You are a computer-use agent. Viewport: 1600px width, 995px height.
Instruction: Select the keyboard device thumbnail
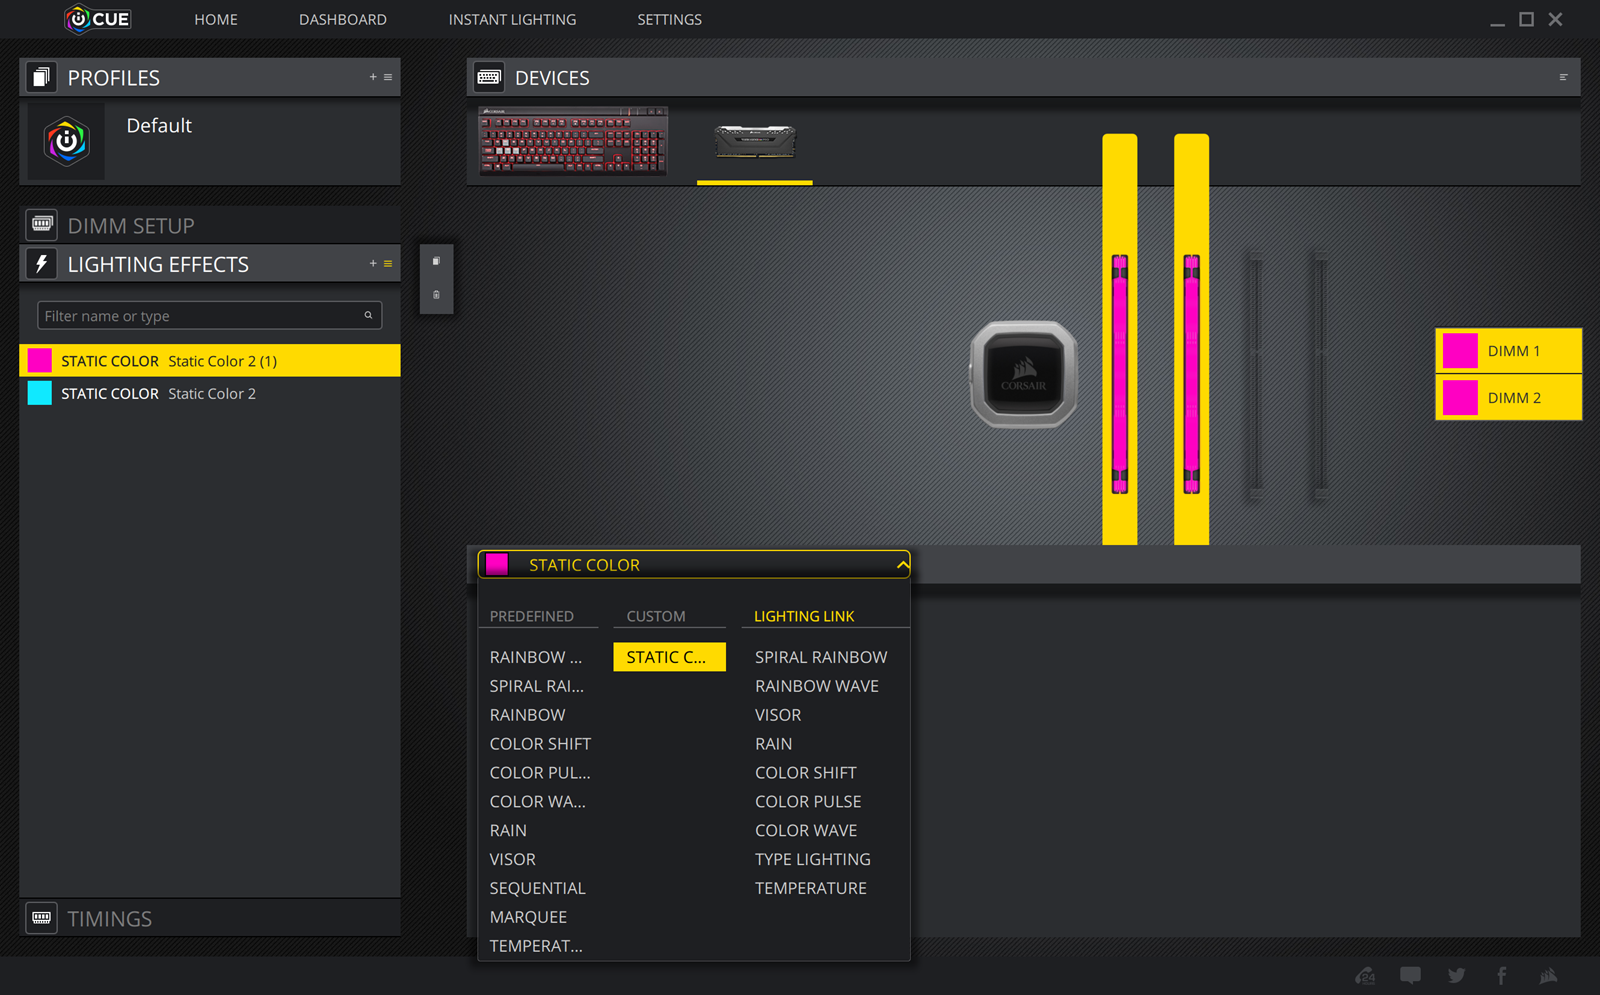pyautogui.click(x=573, y=141)
